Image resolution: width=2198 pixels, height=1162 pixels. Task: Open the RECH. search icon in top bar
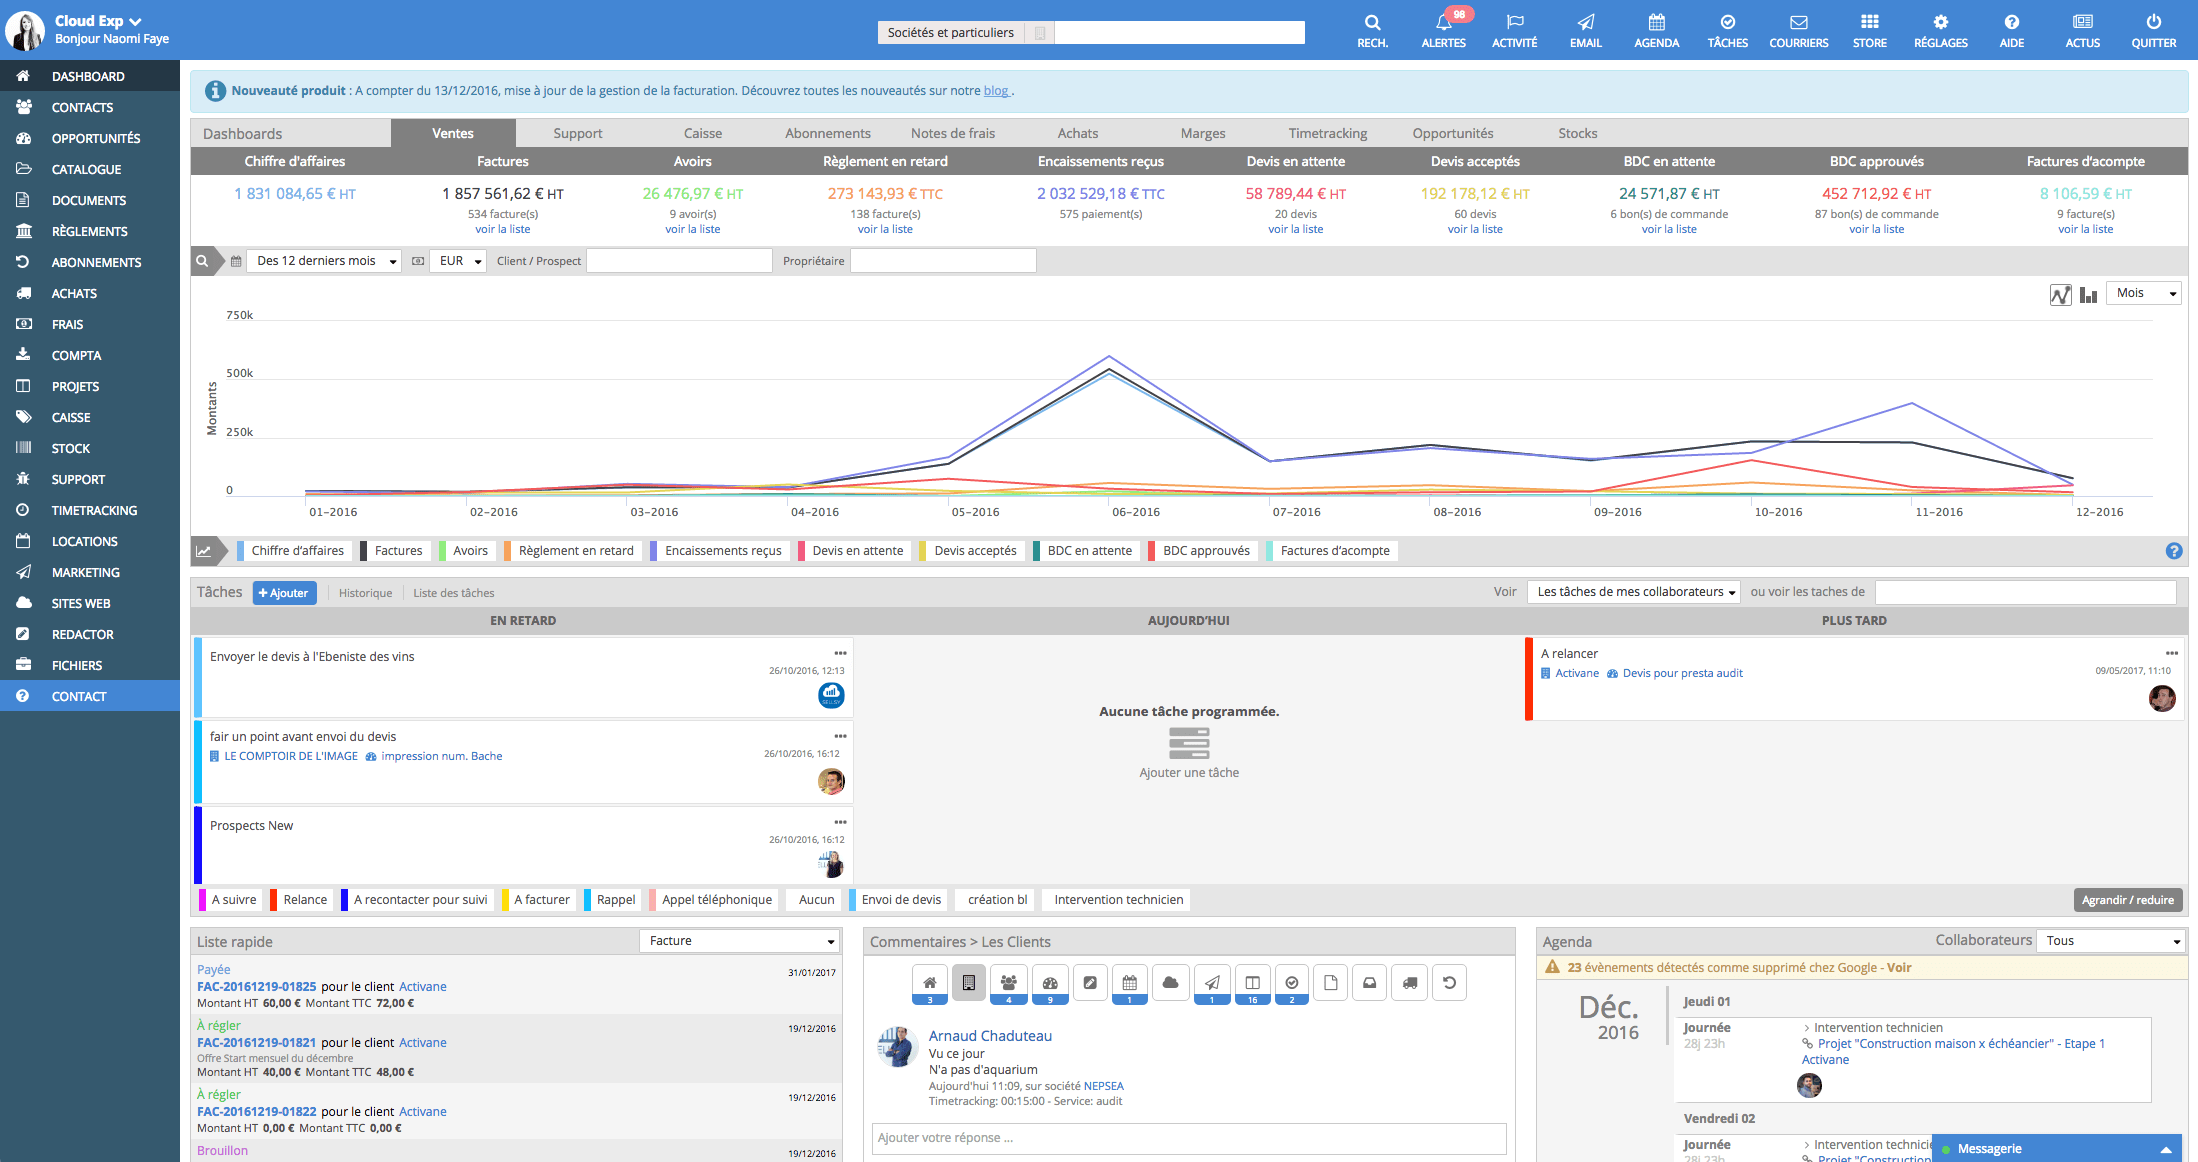(x=1372, y=31)
